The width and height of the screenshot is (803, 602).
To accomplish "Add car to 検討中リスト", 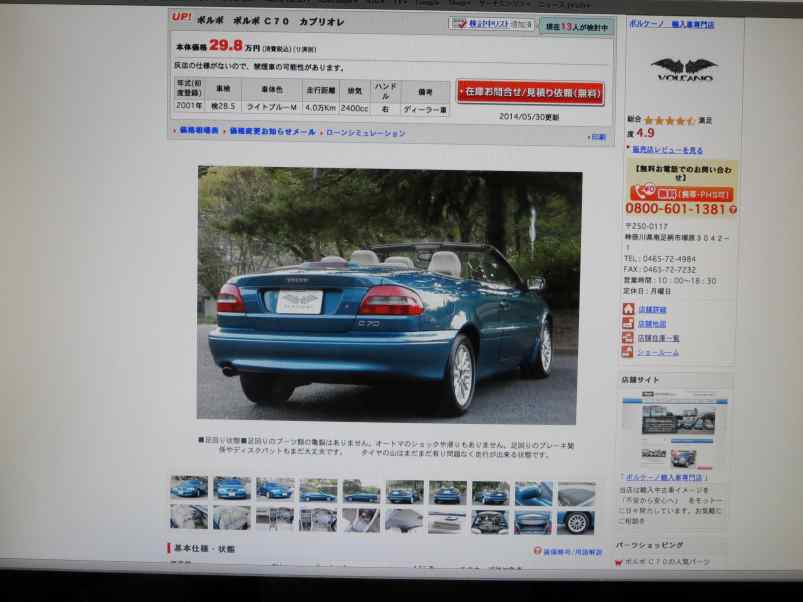I will click(x=492, y=24).
